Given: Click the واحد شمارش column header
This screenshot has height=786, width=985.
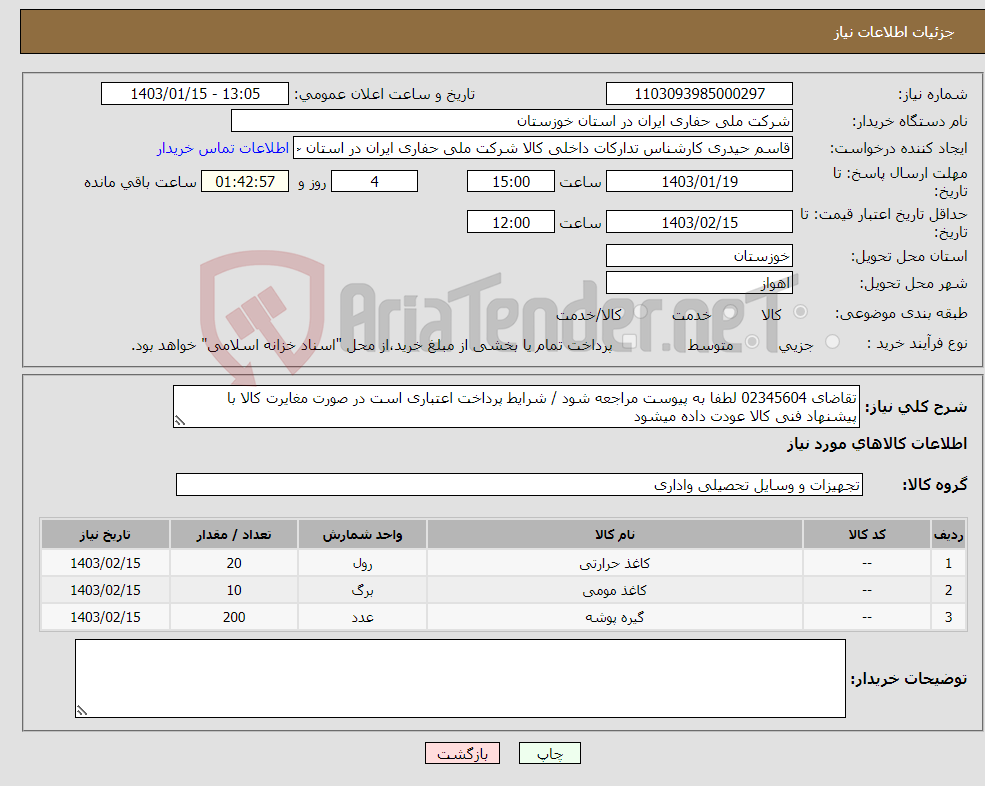Looking at the screenshot, I should (x=362, y=535).
